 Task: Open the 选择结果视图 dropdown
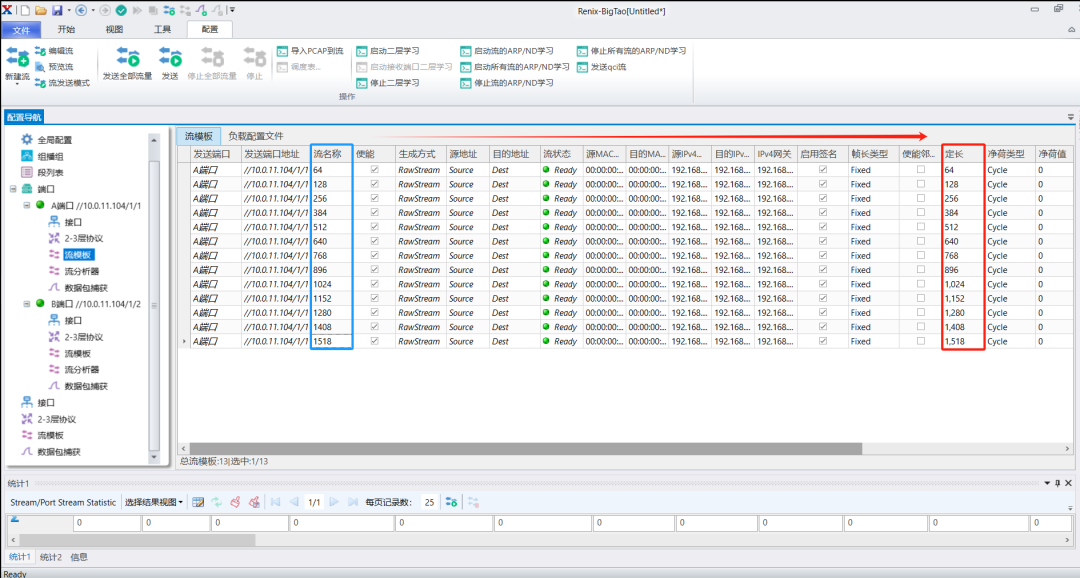tap(153, 502)
